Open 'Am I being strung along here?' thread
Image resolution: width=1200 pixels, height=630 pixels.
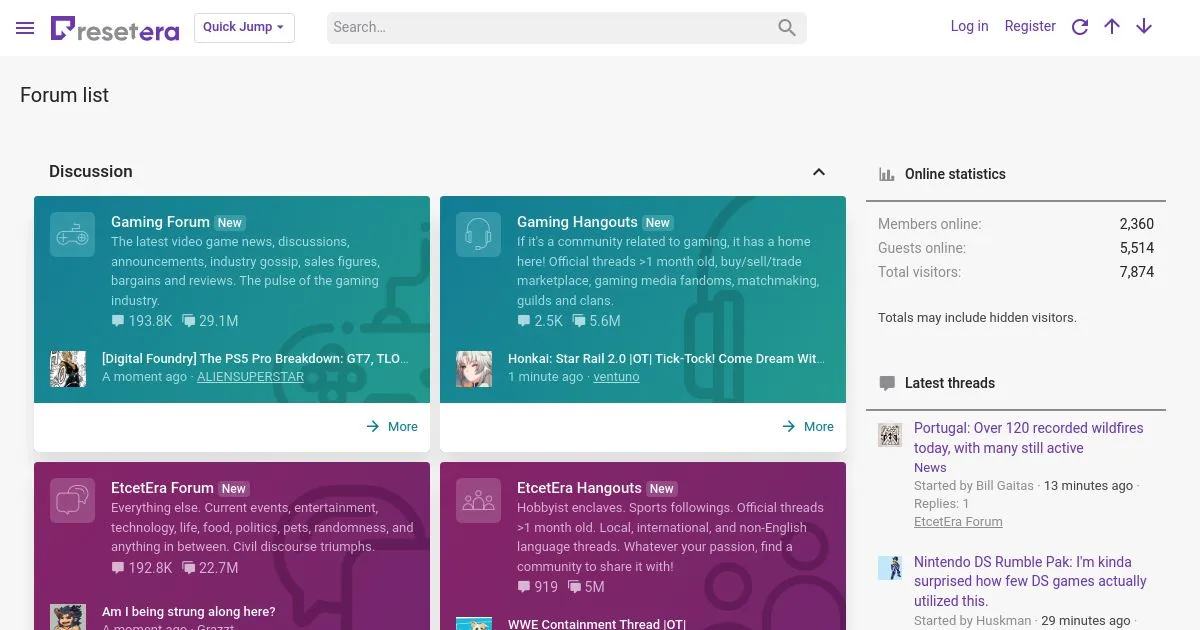pos(188,611)
